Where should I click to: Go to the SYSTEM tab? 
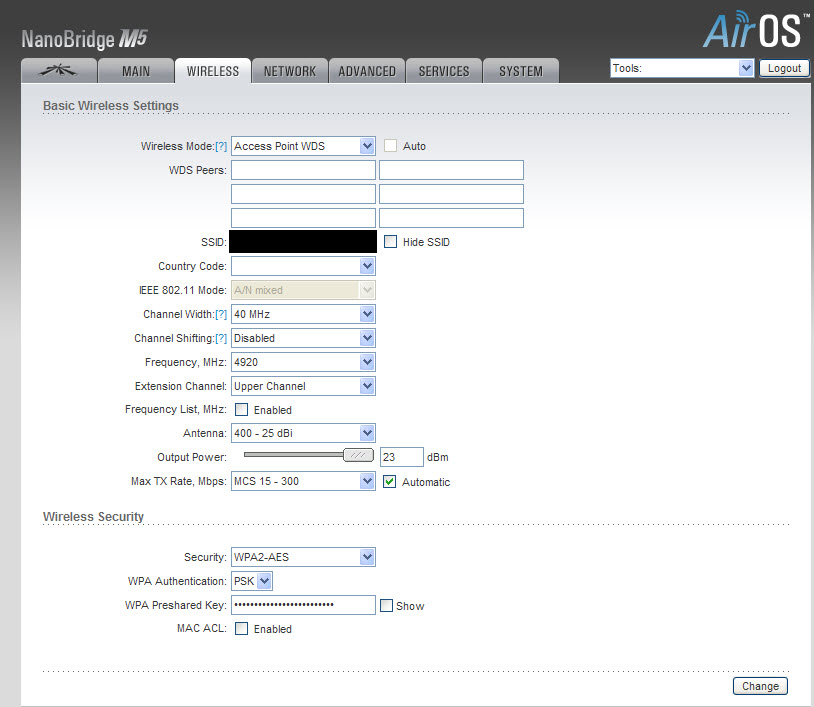click(x=521, y=71)
